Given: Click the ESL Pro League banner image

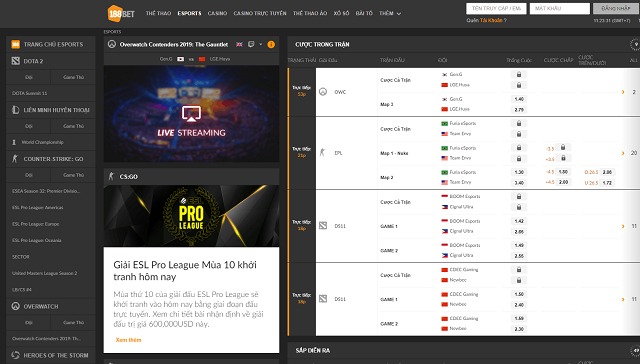Looking at the screenshot, I should (191, 215).
